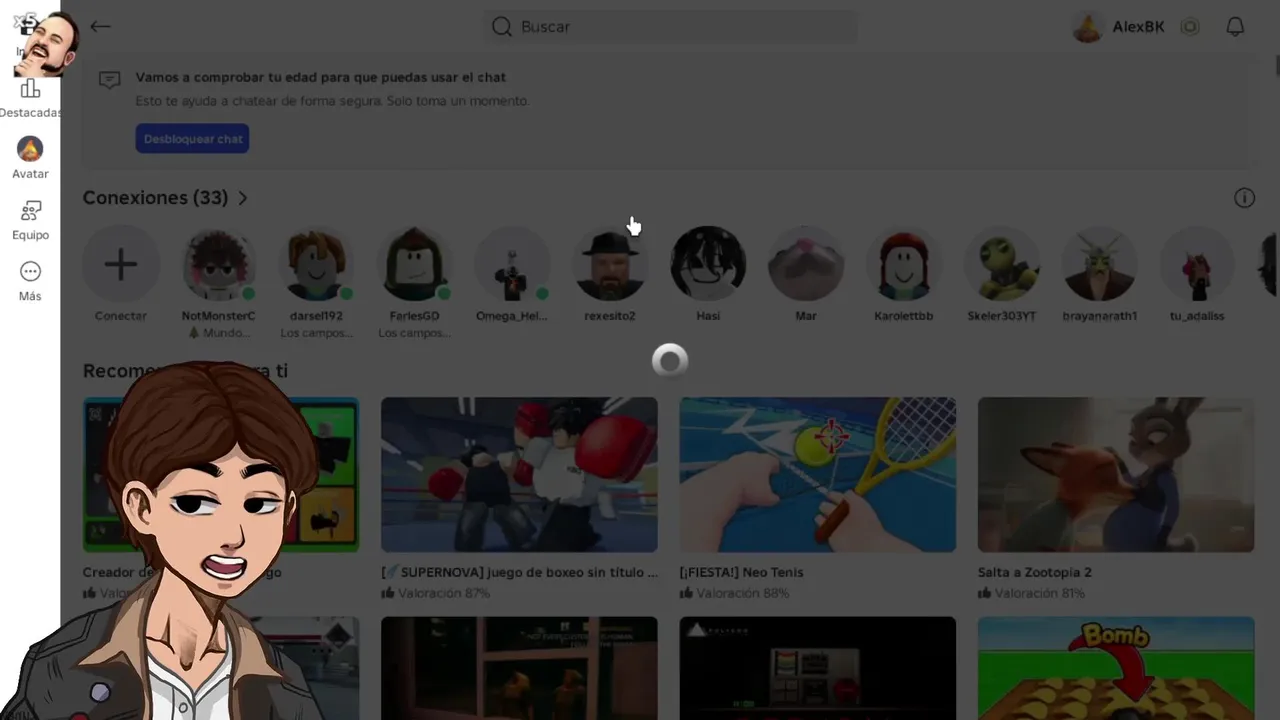Image resolution: width=1280 pixels, height=720 pixels.
Task: Expand Conexiones (33) chevron
Action: click(243, 198)
